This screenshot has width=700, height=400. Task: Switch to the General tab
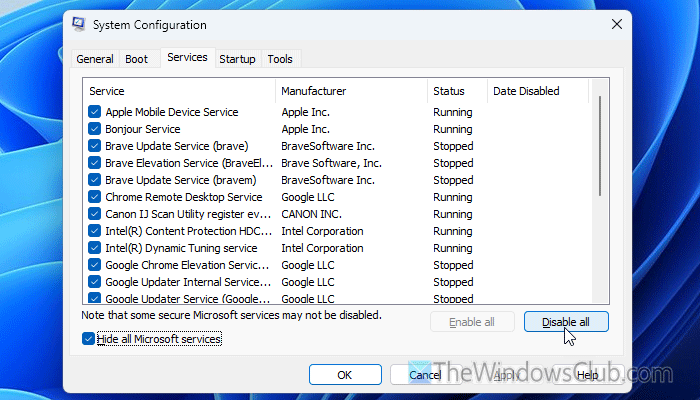95,59
